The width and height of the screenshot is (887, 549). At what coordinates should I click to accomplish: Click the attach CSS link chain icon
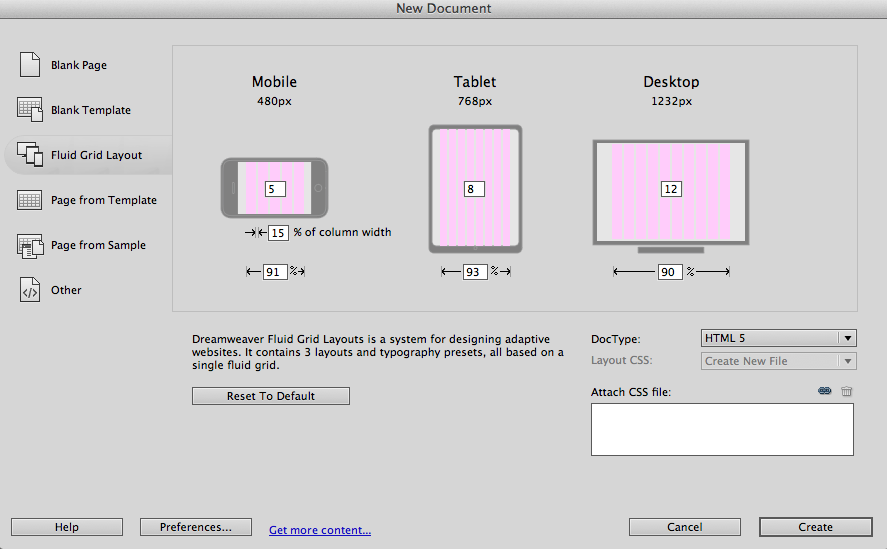coord(824,392)
